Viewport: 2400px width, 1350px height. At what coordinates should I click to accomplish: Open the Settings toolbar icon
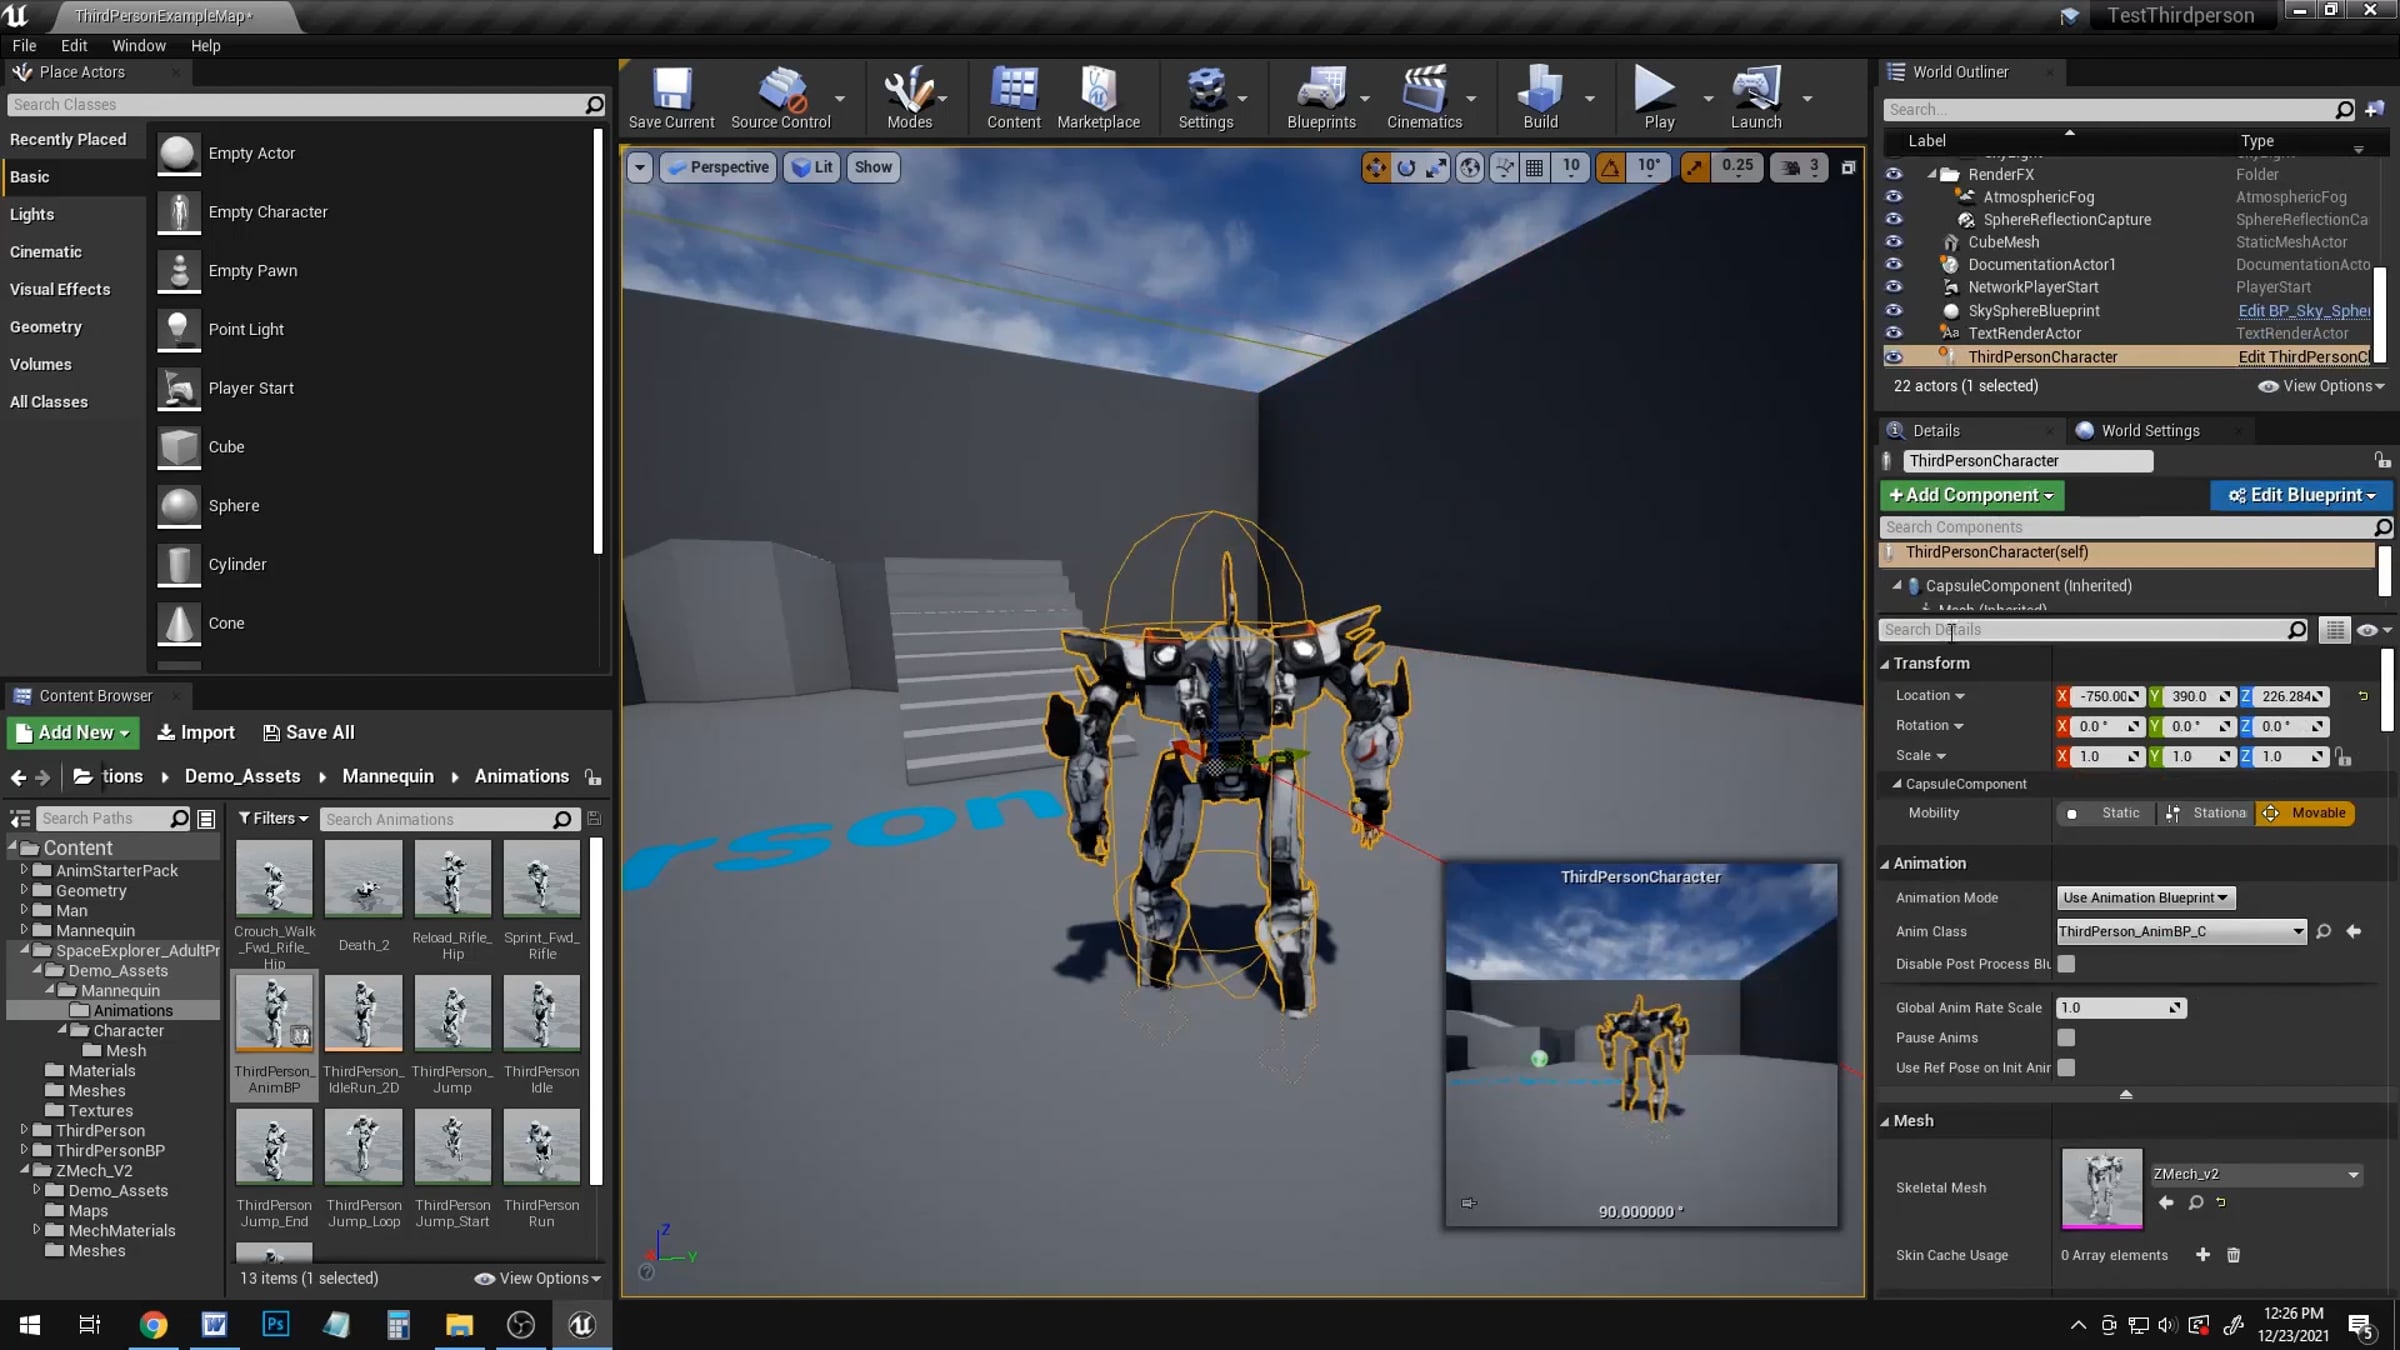[x=1205, y=98]
